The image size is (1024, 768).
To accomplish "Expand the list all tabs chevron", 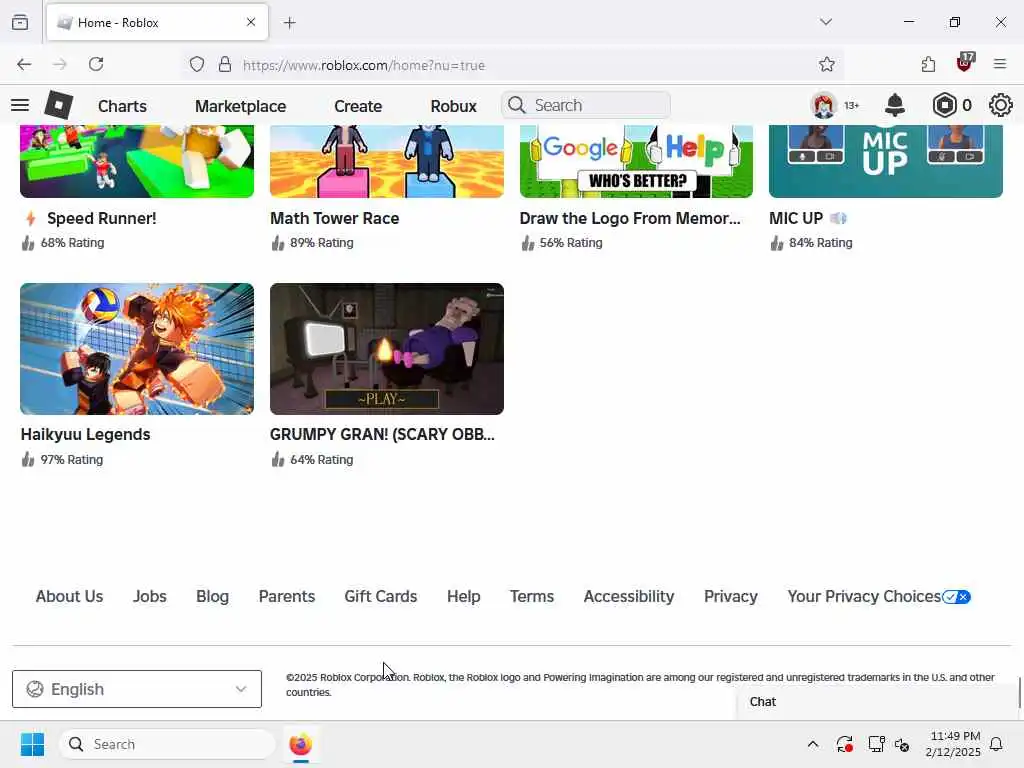I will (826, 22).
